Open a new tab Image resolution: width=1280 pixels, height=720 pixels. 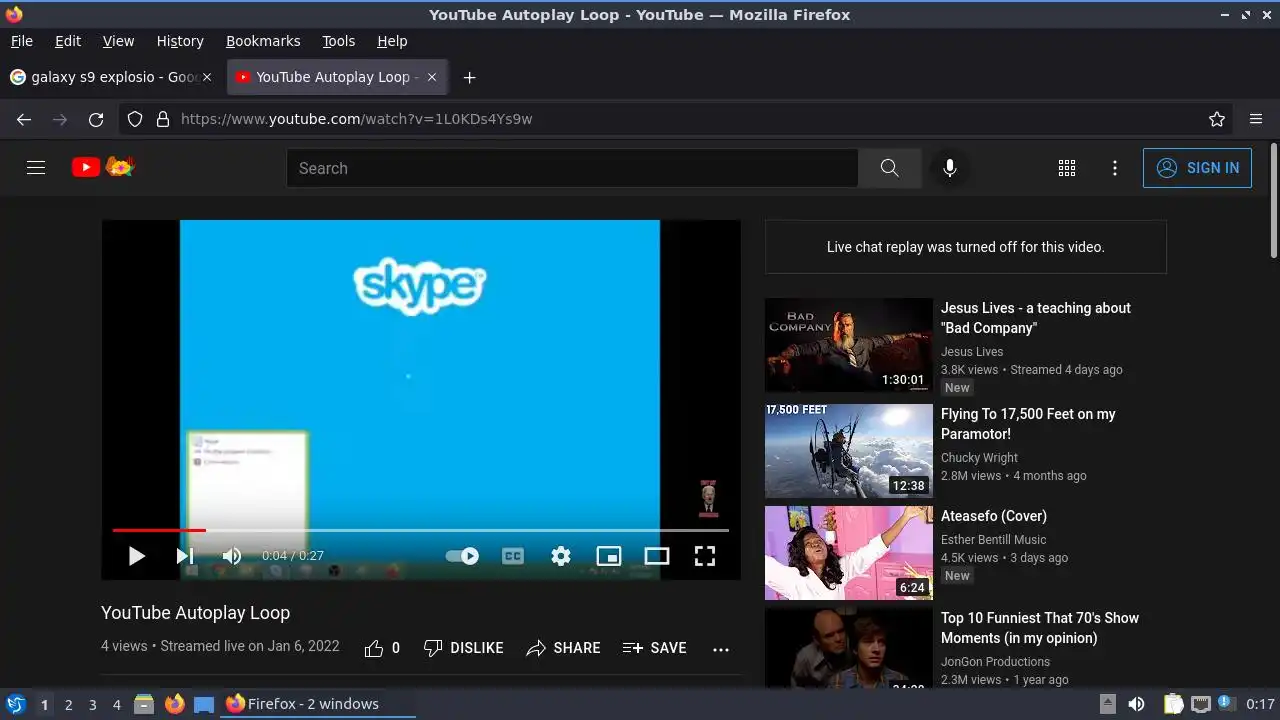tap(469, 77)
